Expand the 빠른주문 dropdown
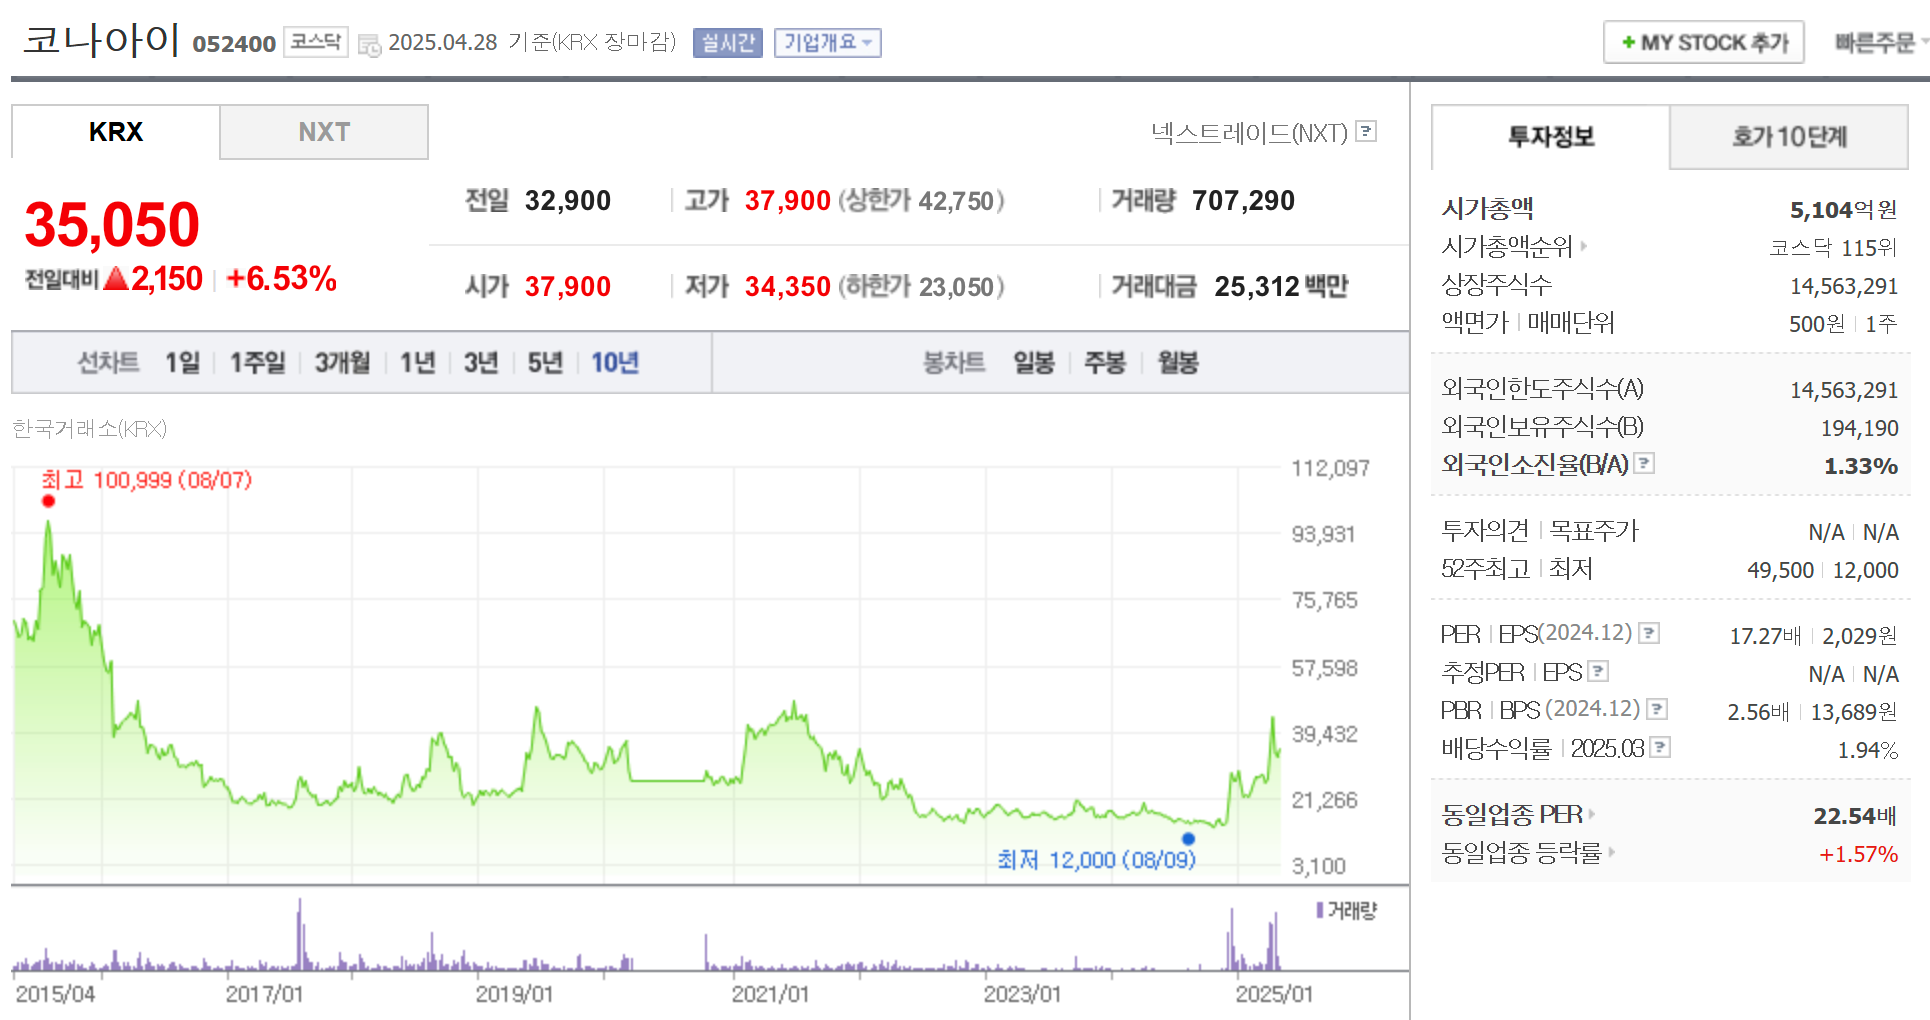The height and width of the screenshot is (1020, 1930). coord(1881,43)
